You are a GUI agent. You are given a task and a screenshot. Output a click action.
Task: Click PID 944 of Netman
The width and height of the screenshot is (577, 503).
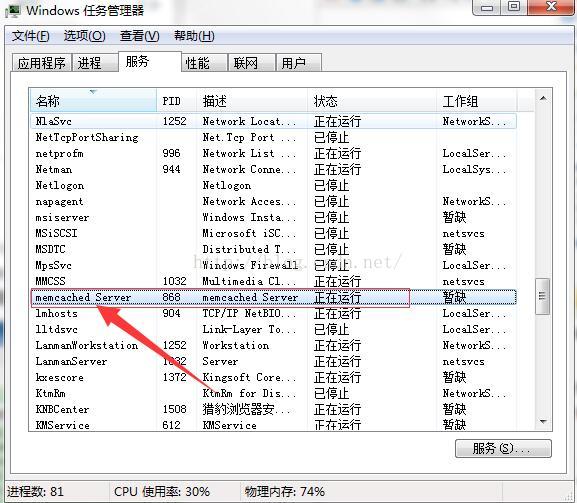click(171, 169)
